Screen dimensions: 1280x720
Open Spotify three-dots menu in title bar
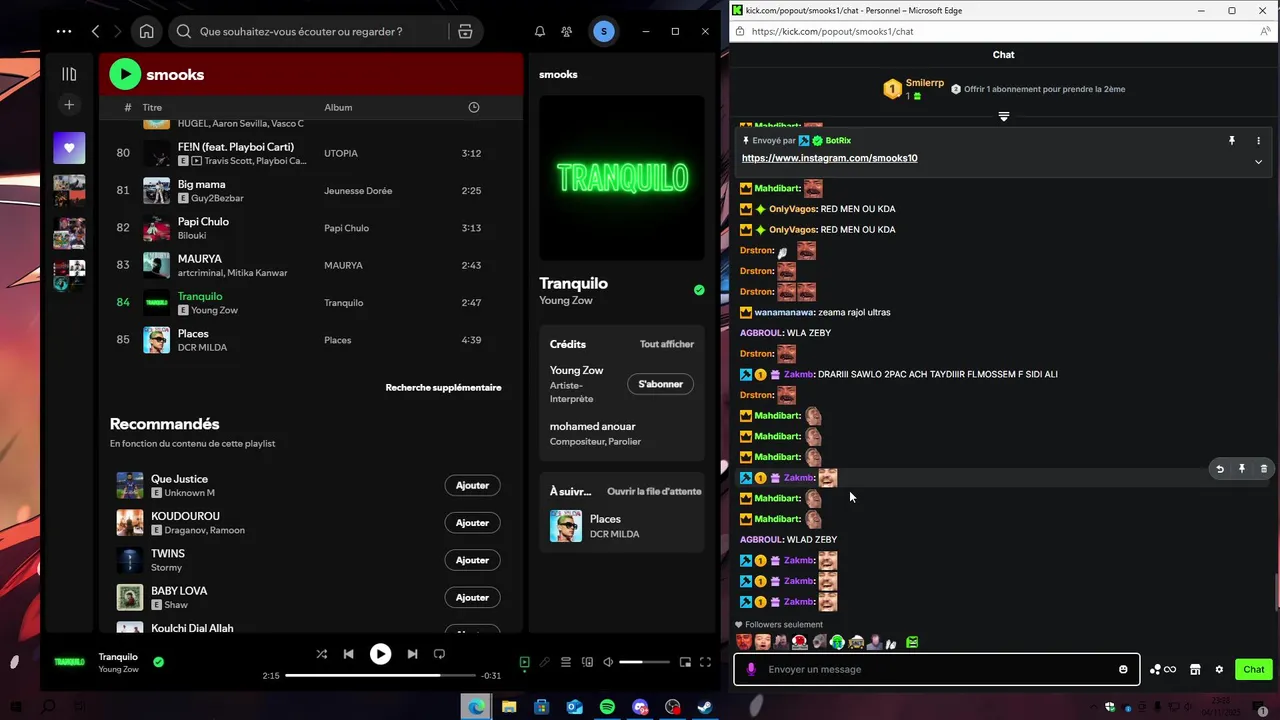64,31
